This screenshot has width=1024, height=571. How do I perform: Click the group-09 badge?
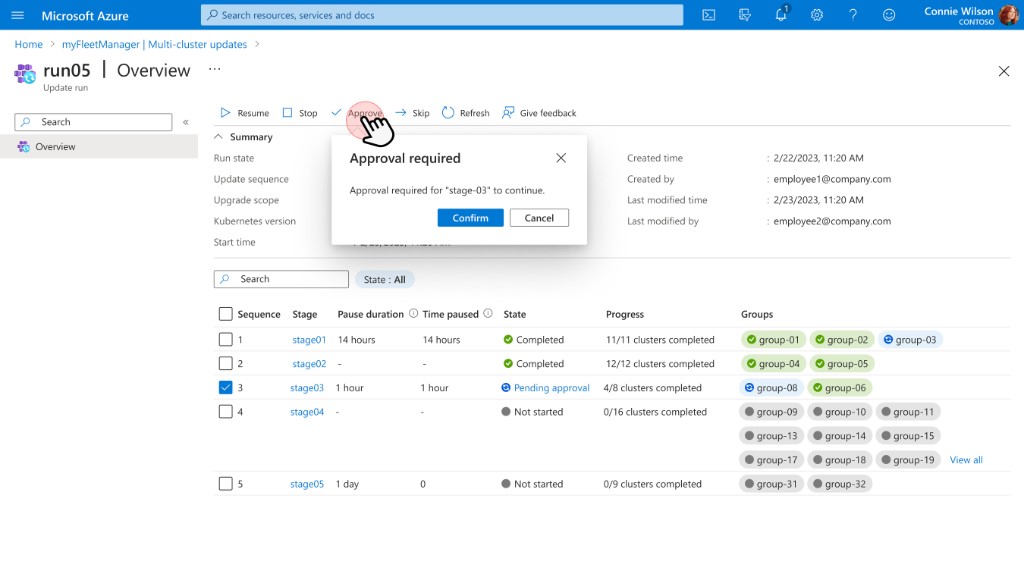coord(771,412)
